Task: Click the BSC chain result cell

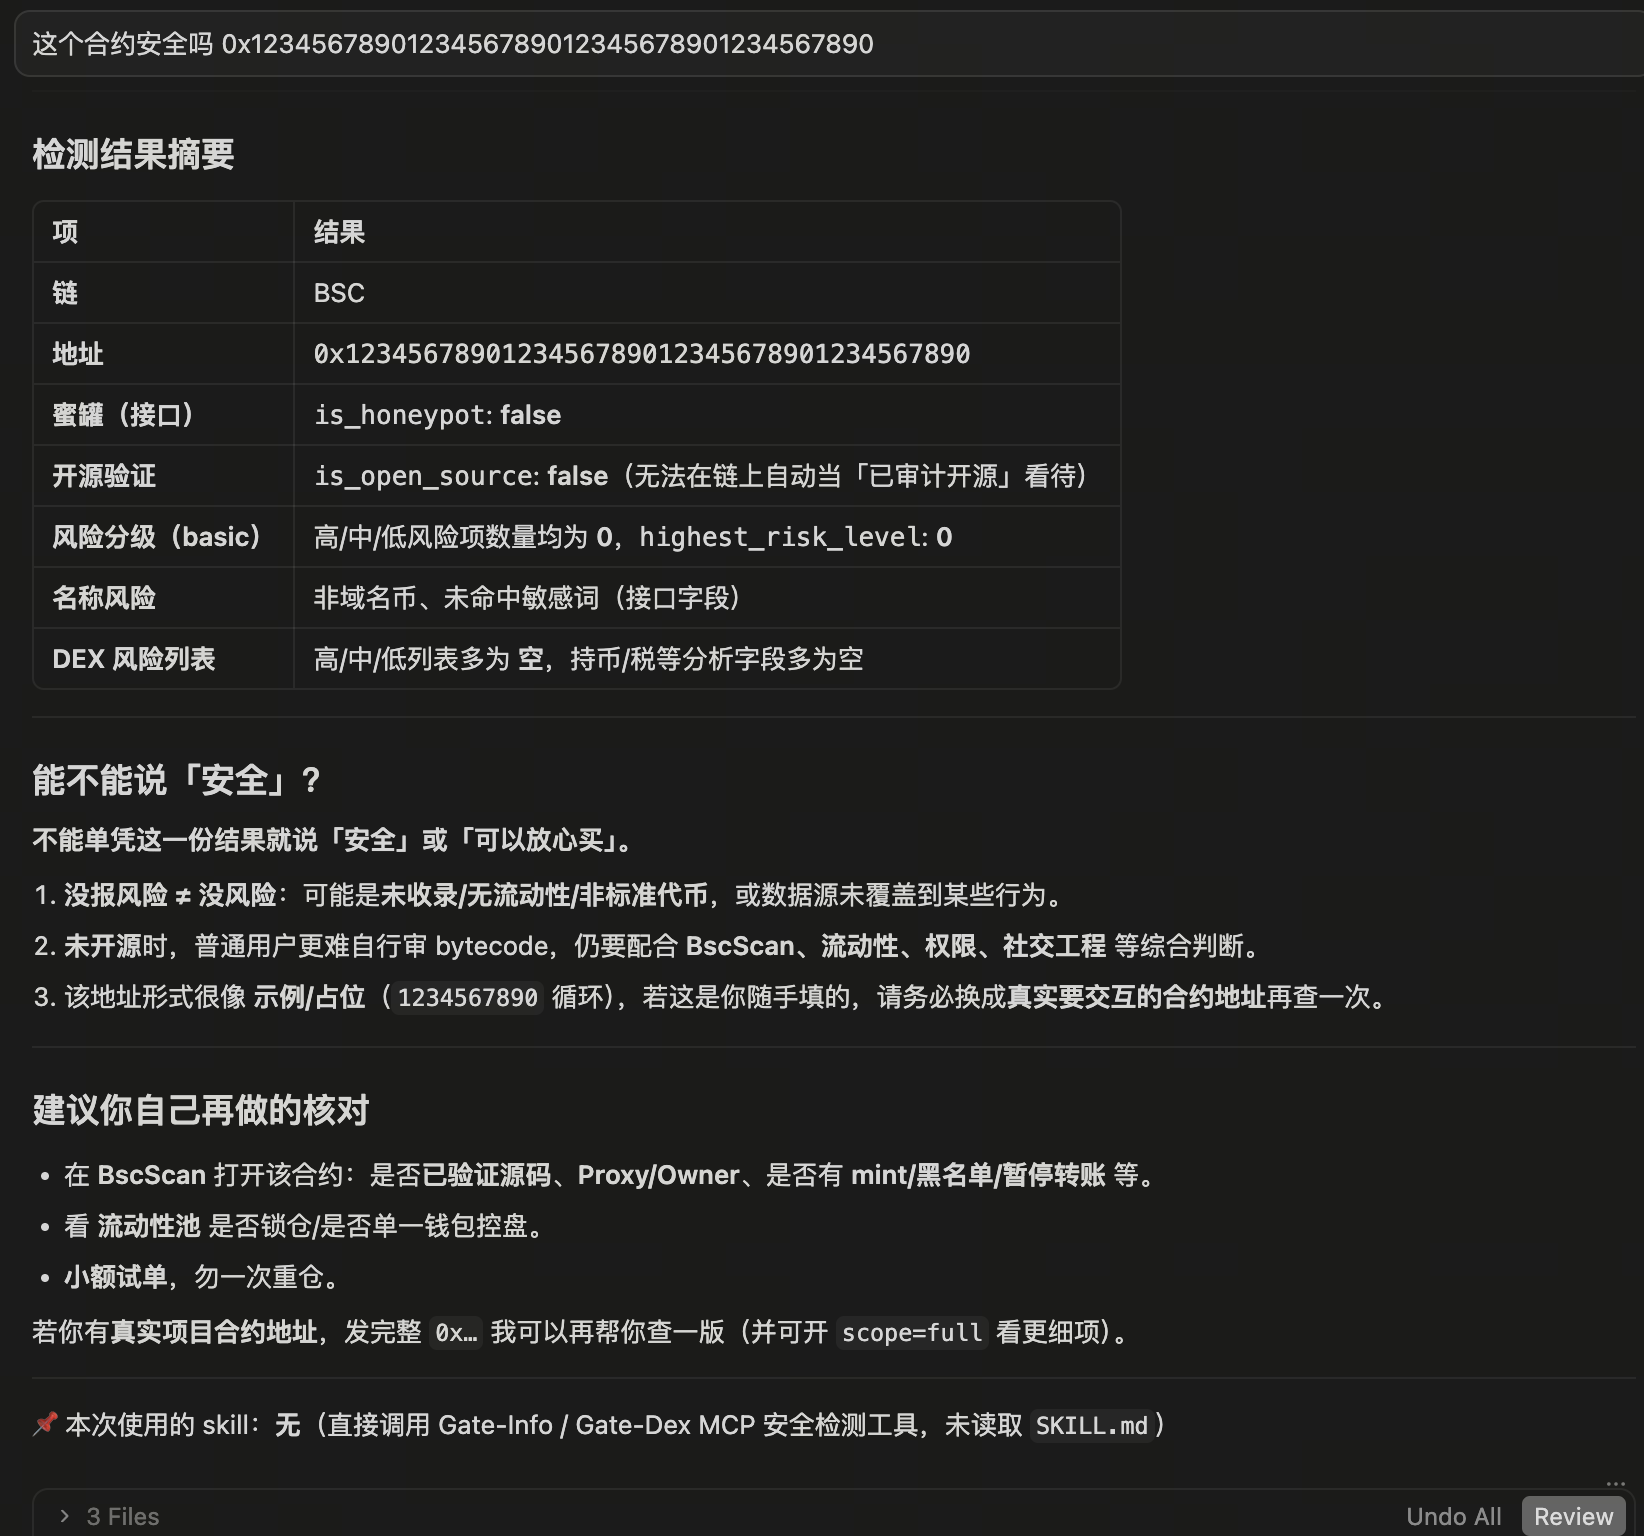Action: coord(339,292)
